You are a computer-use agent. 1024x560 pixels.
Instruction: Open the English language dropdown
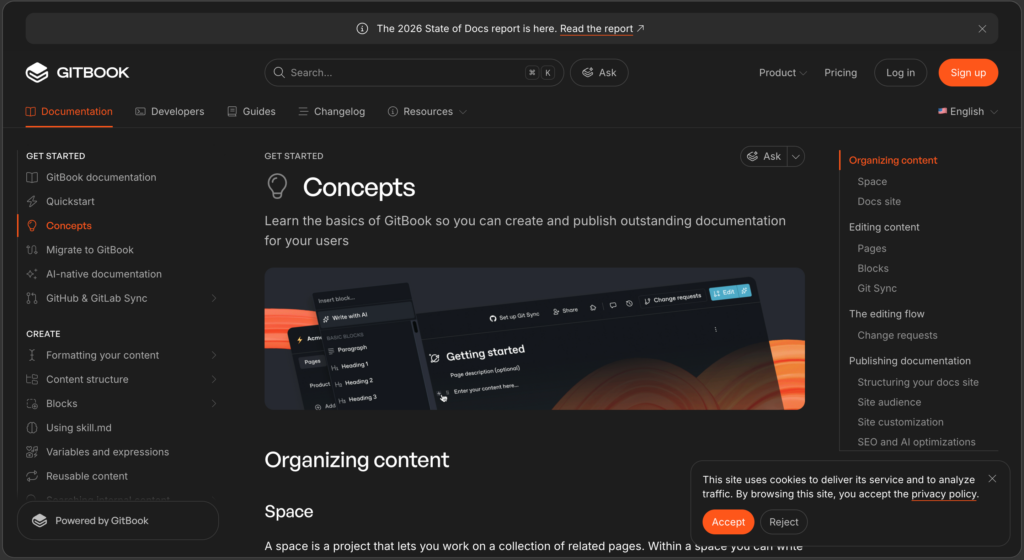968,112
